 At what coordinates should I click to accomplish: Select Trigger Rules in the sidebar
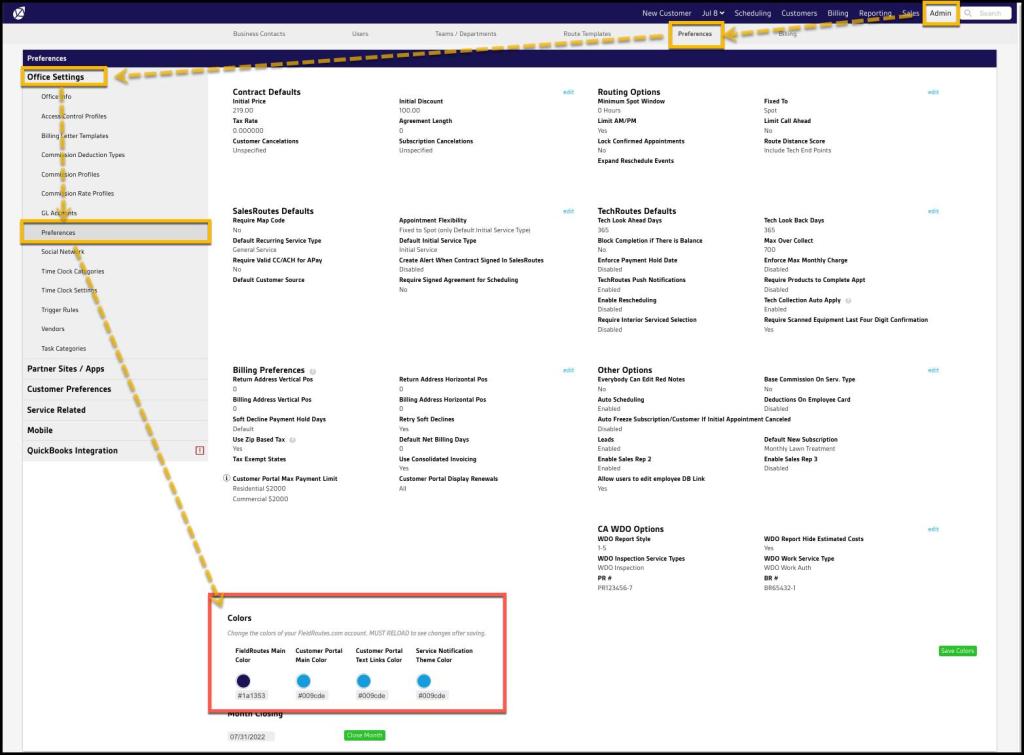(59, 310)
